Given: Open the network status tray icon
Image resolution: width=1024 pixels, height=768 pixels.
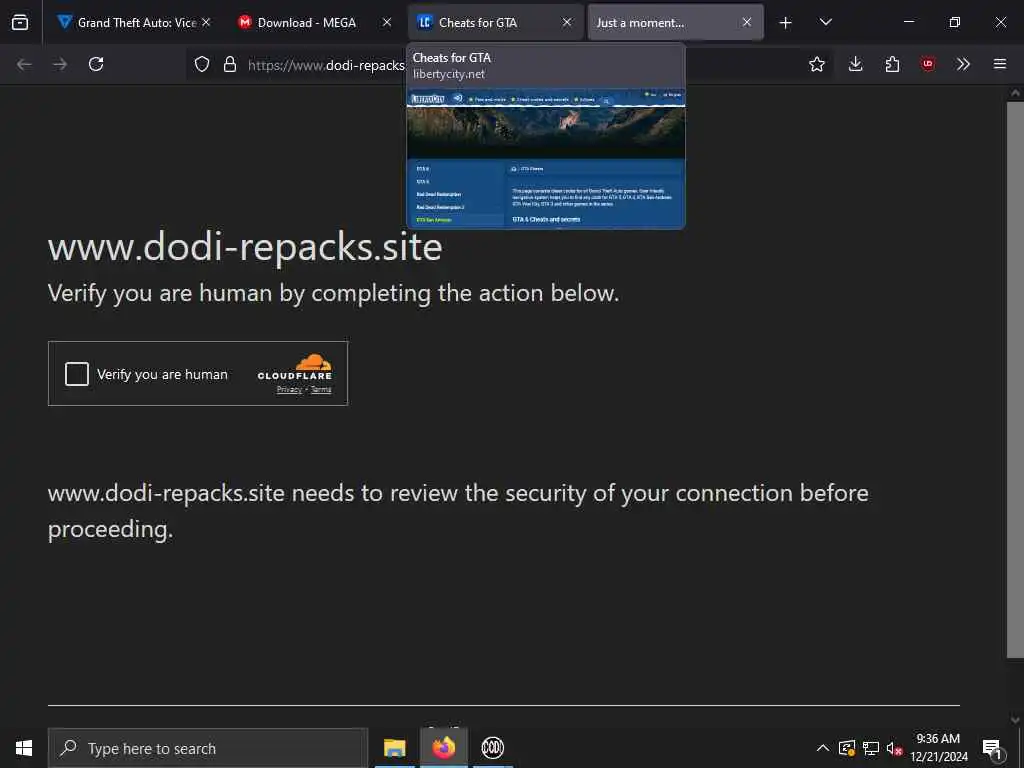Looking at the screenshot, I should point(871,748).
